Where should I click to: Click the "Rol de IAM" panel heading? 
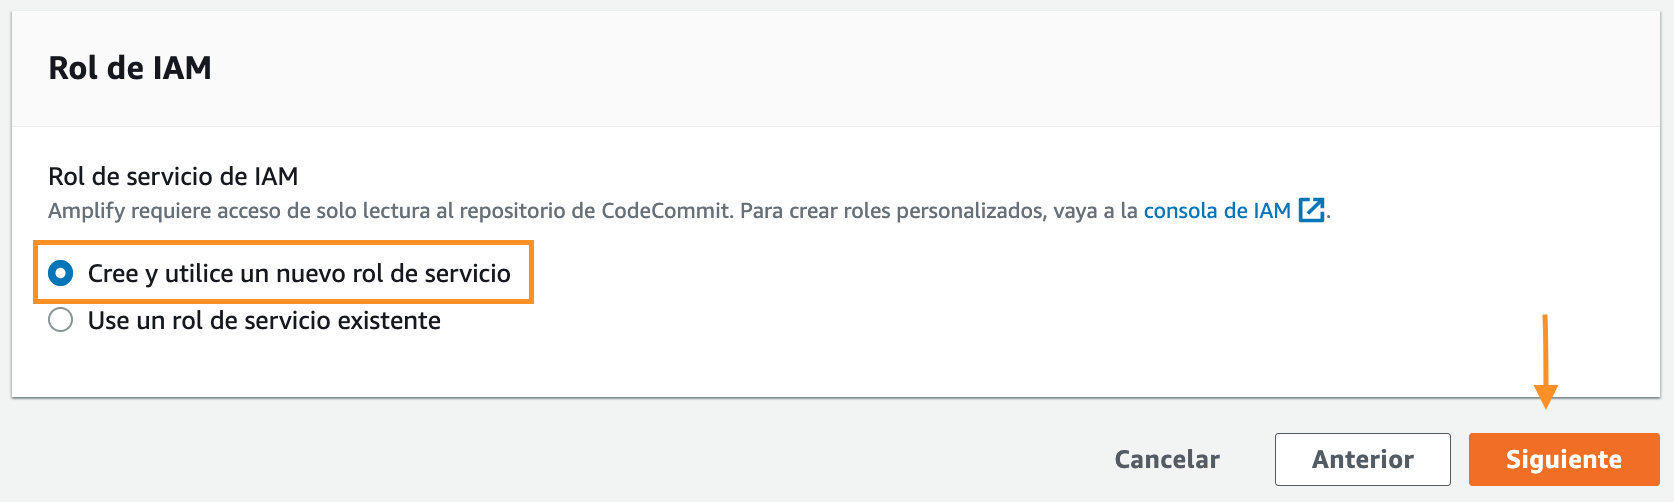(x=130, y=68)
